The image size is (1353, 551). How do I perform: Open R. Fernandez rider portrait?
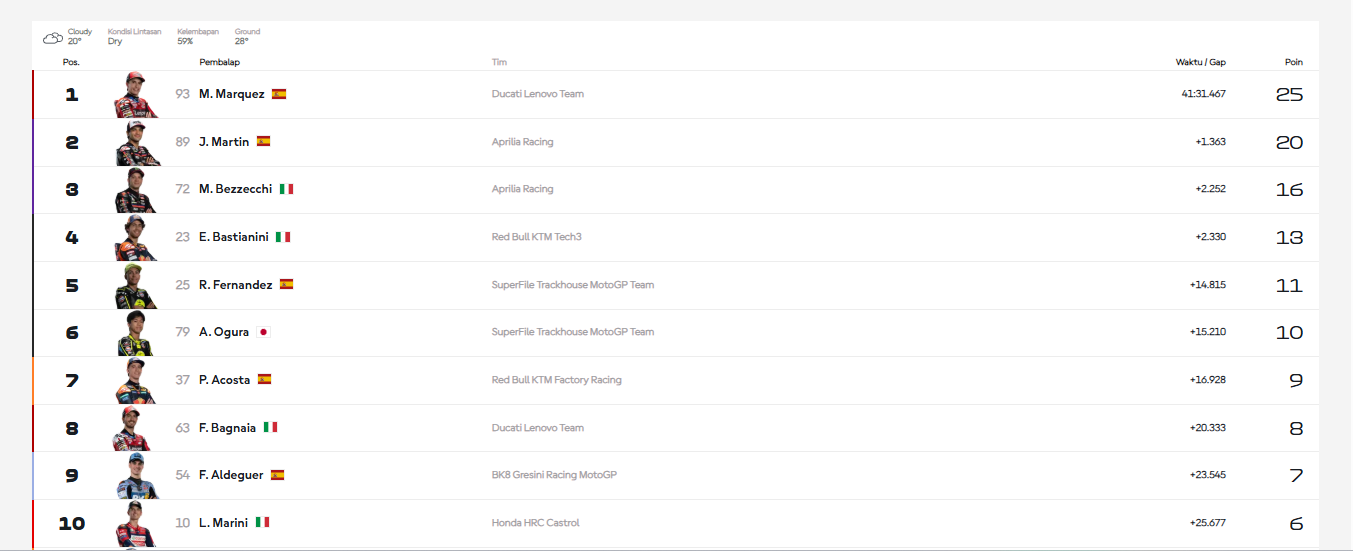tap(136, 285)
